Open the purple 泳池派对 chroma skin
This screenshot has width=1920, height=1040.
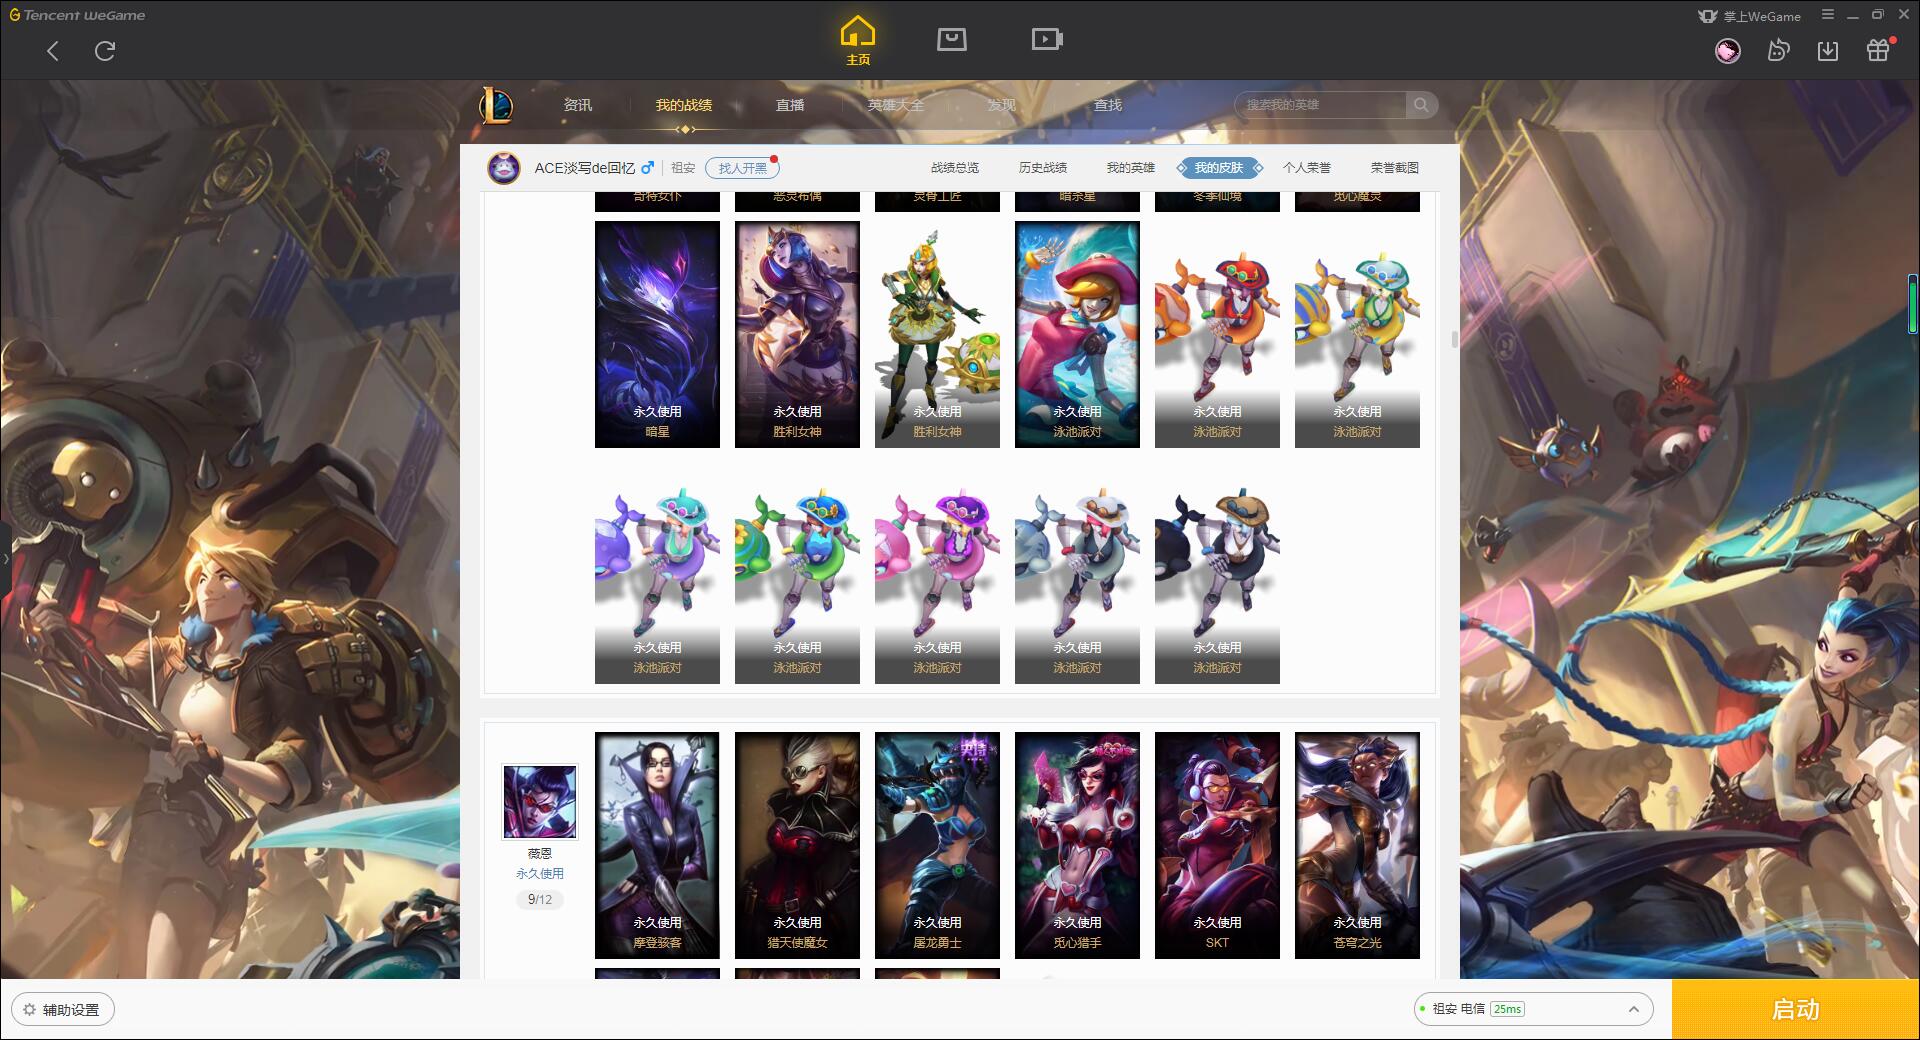657,570
